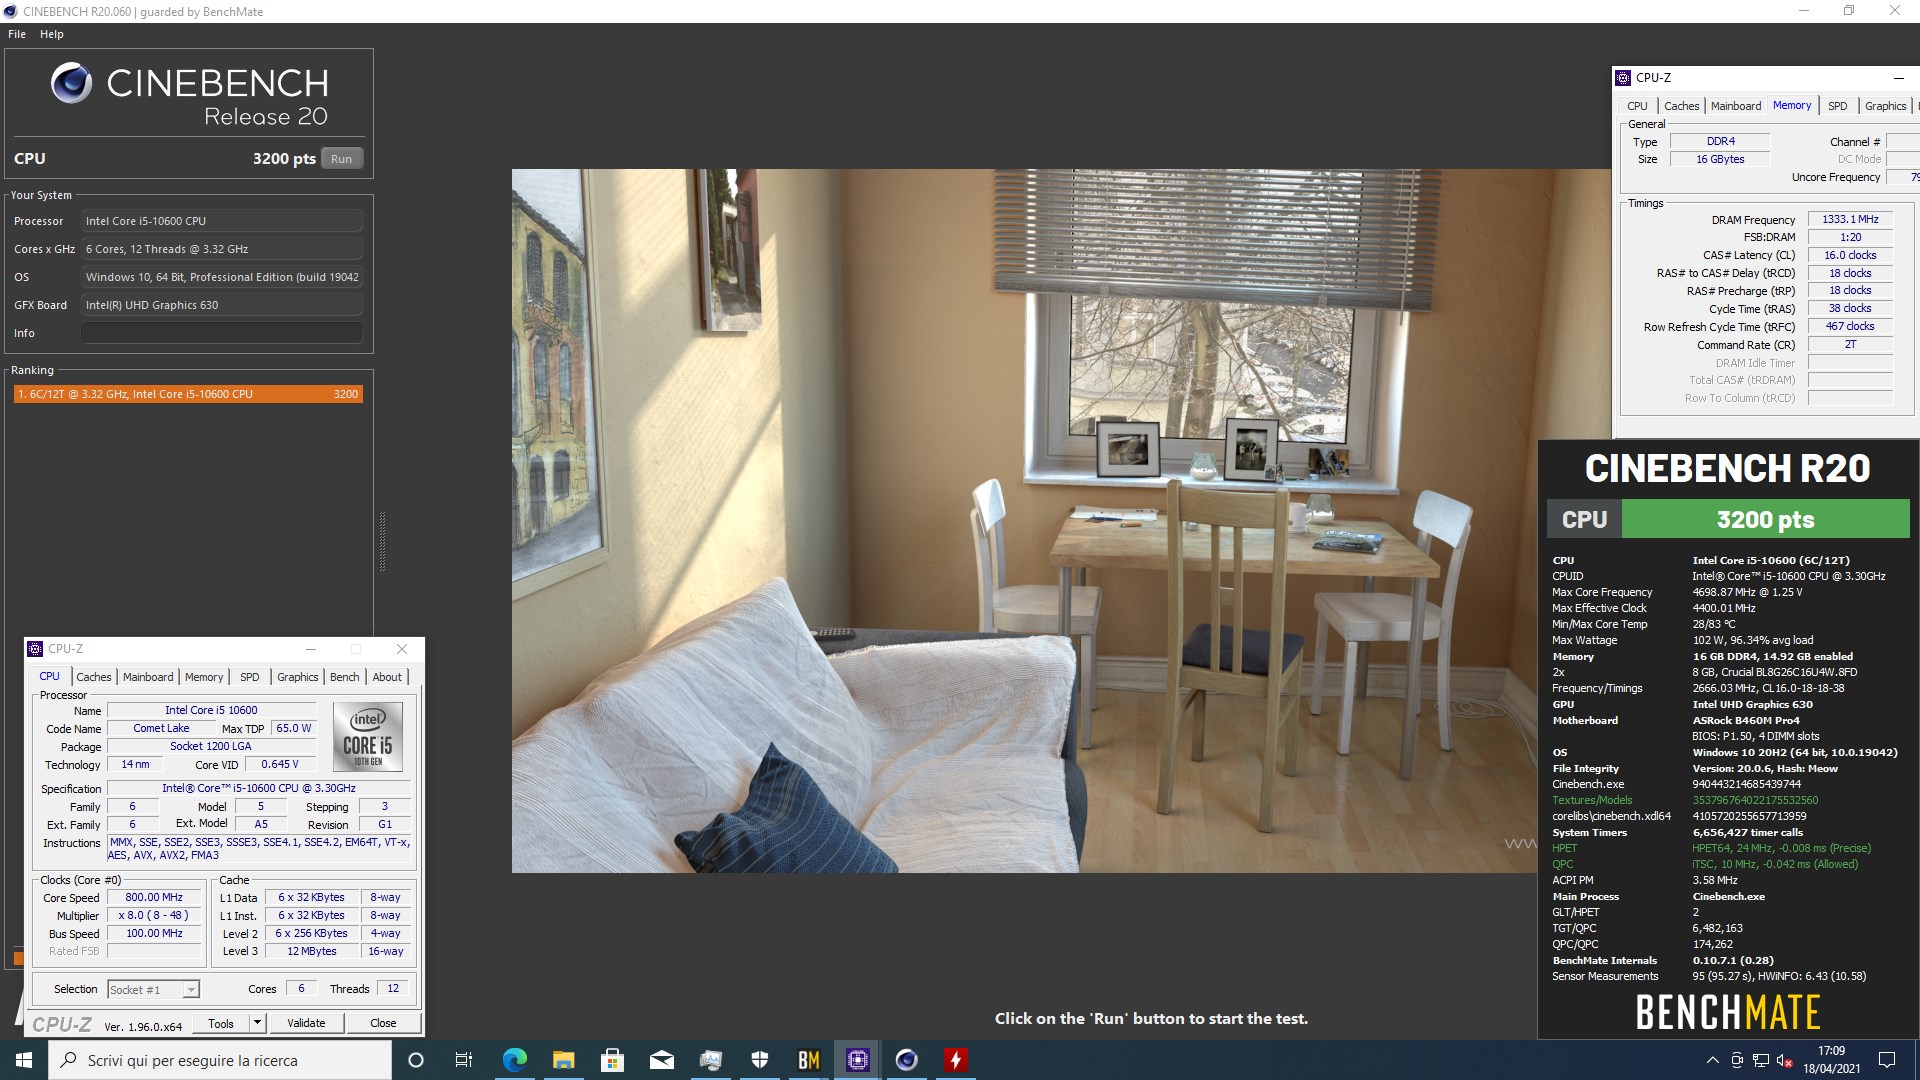Open the Windows Start menu
1920x1080 pixels.
[24, 1060]
